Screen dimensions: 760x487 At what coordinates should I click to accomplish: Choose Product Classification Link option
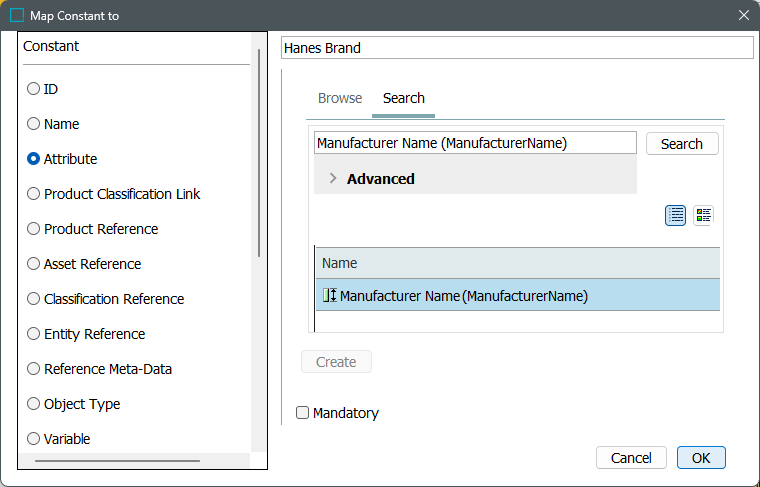point(33,194)
